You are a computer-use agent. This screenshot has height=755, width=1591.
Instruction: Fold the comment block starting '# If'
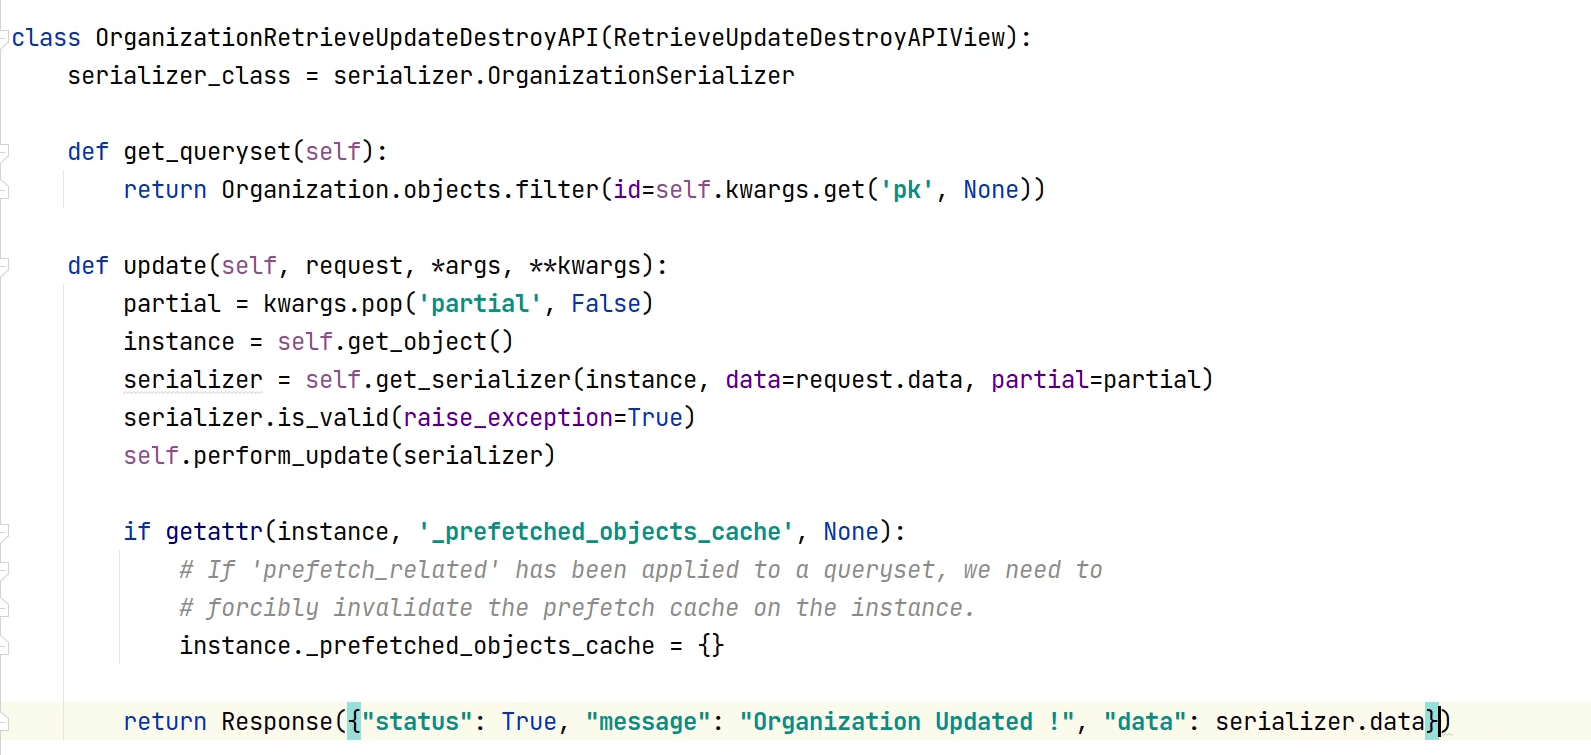5,570
